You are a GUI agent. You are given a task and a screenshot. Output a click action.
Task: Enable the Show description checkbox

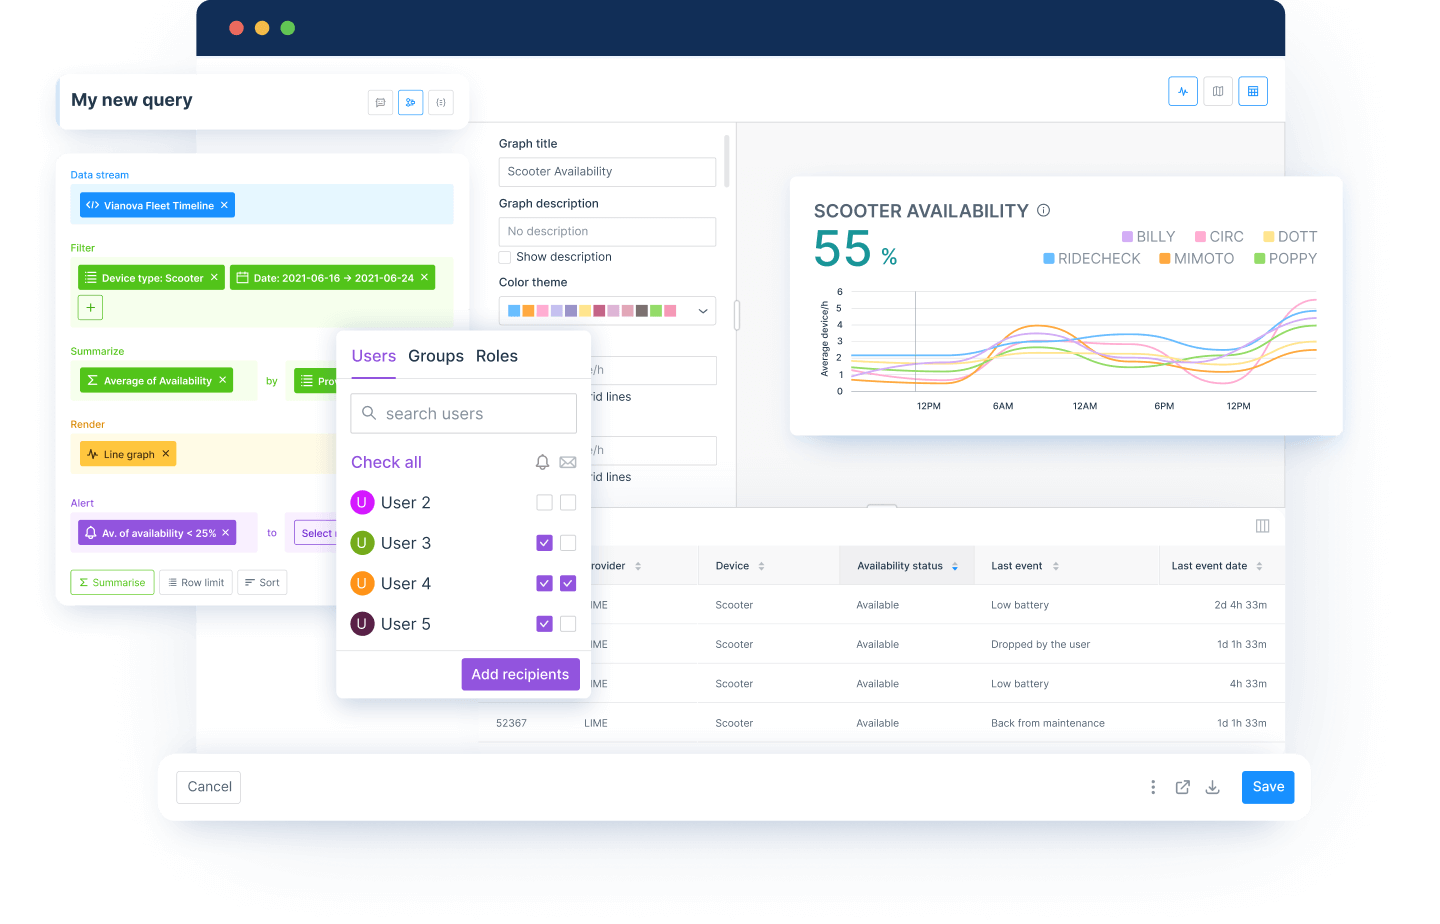click(x=505, y=257)
